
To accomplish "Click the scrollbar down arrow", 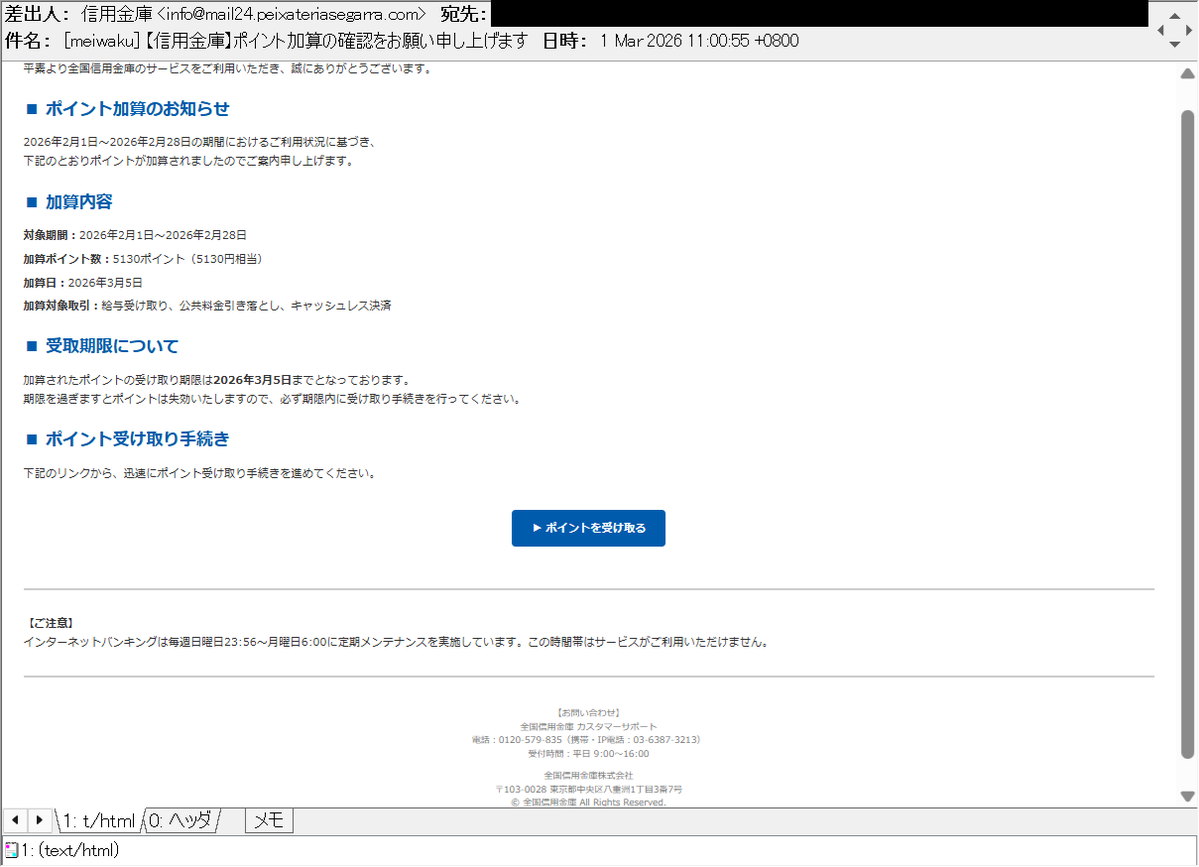I will coord(1188,795).
